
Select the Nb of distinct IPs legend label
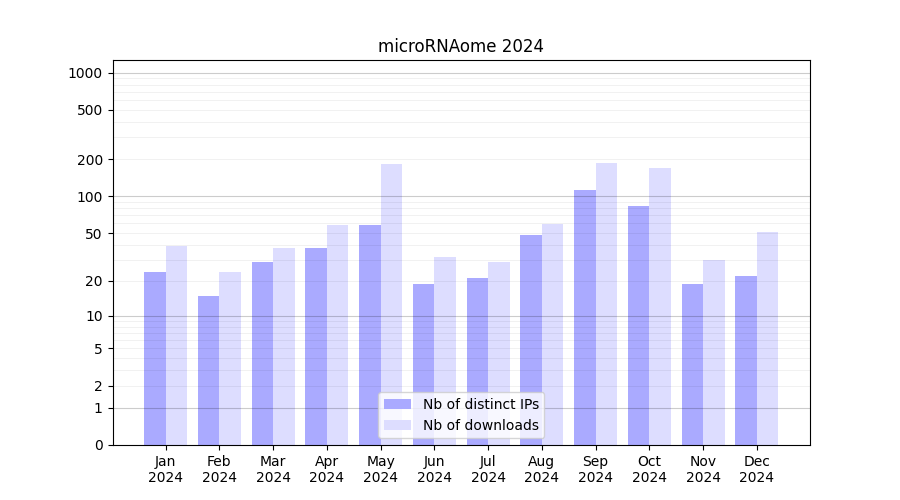[x=480, y=404]
